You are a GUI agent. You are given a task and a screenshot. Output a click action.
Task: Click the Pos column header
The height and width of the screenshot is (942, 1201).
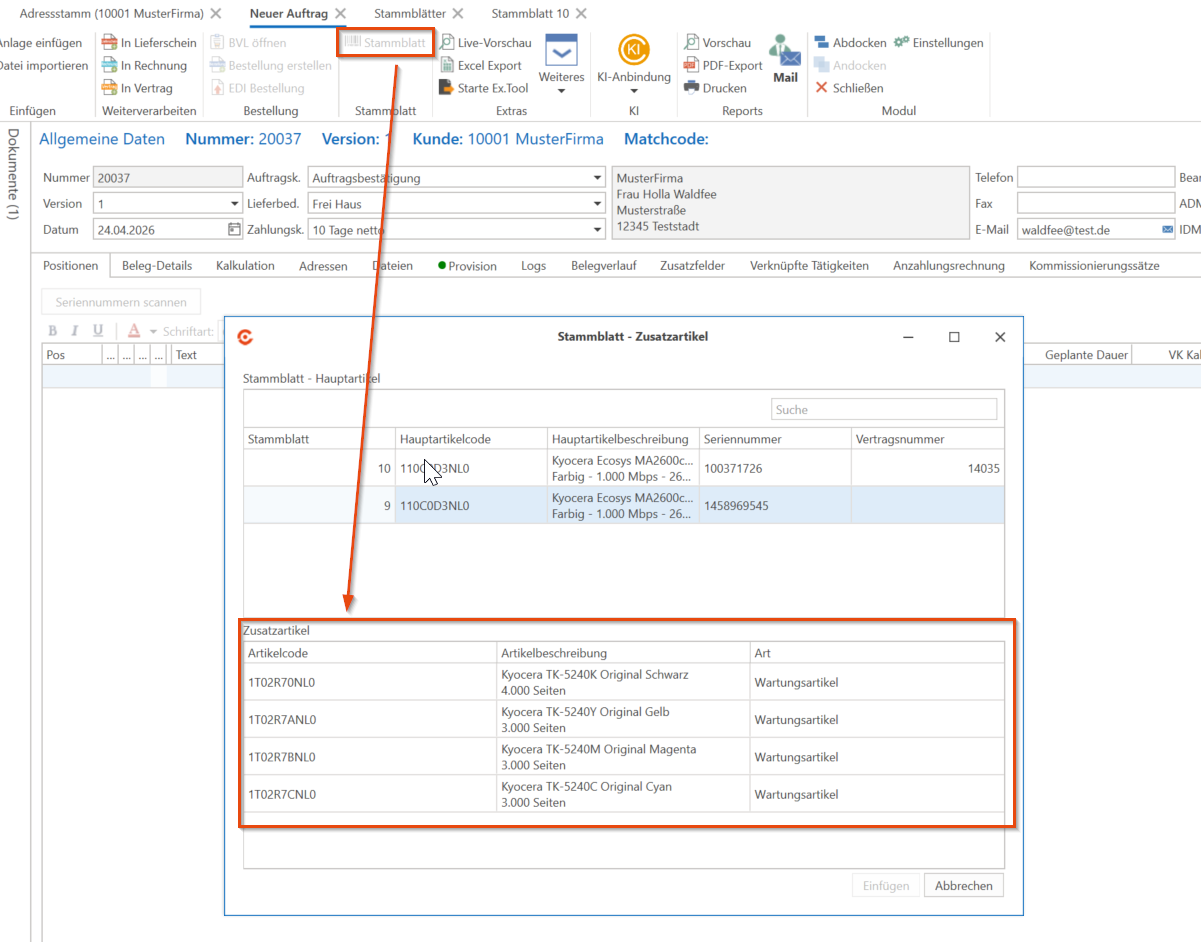pyautogui.click(x=72, y=355)
